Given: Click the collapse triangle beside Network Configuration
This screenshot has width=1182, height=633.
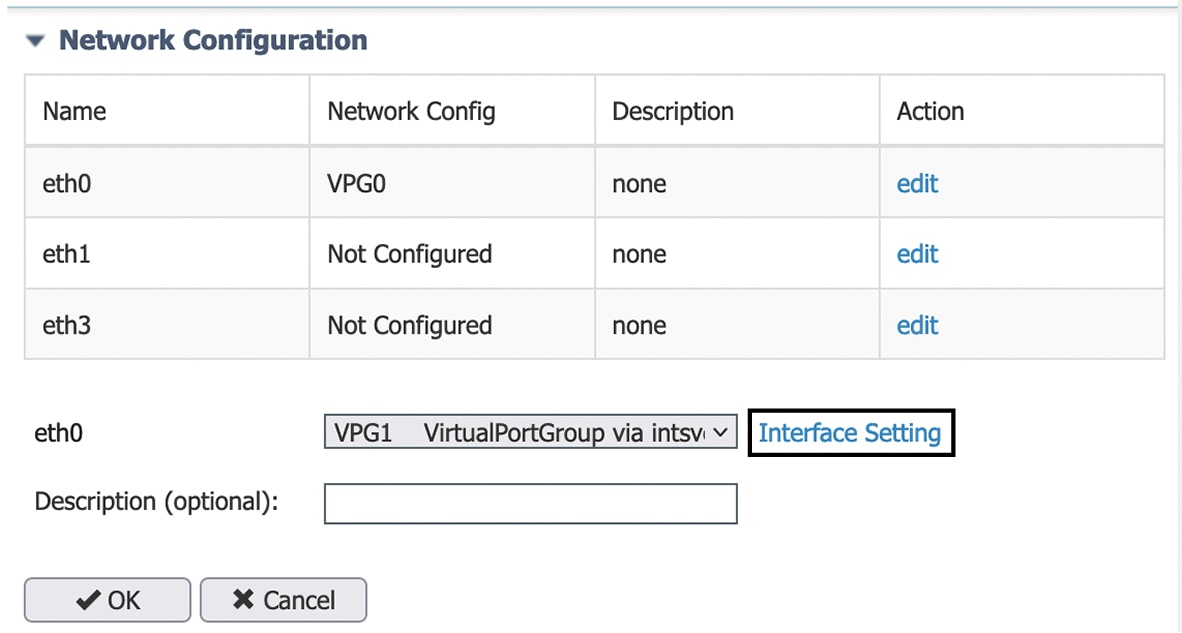Looking at the screenshot, I should (34, 41).
